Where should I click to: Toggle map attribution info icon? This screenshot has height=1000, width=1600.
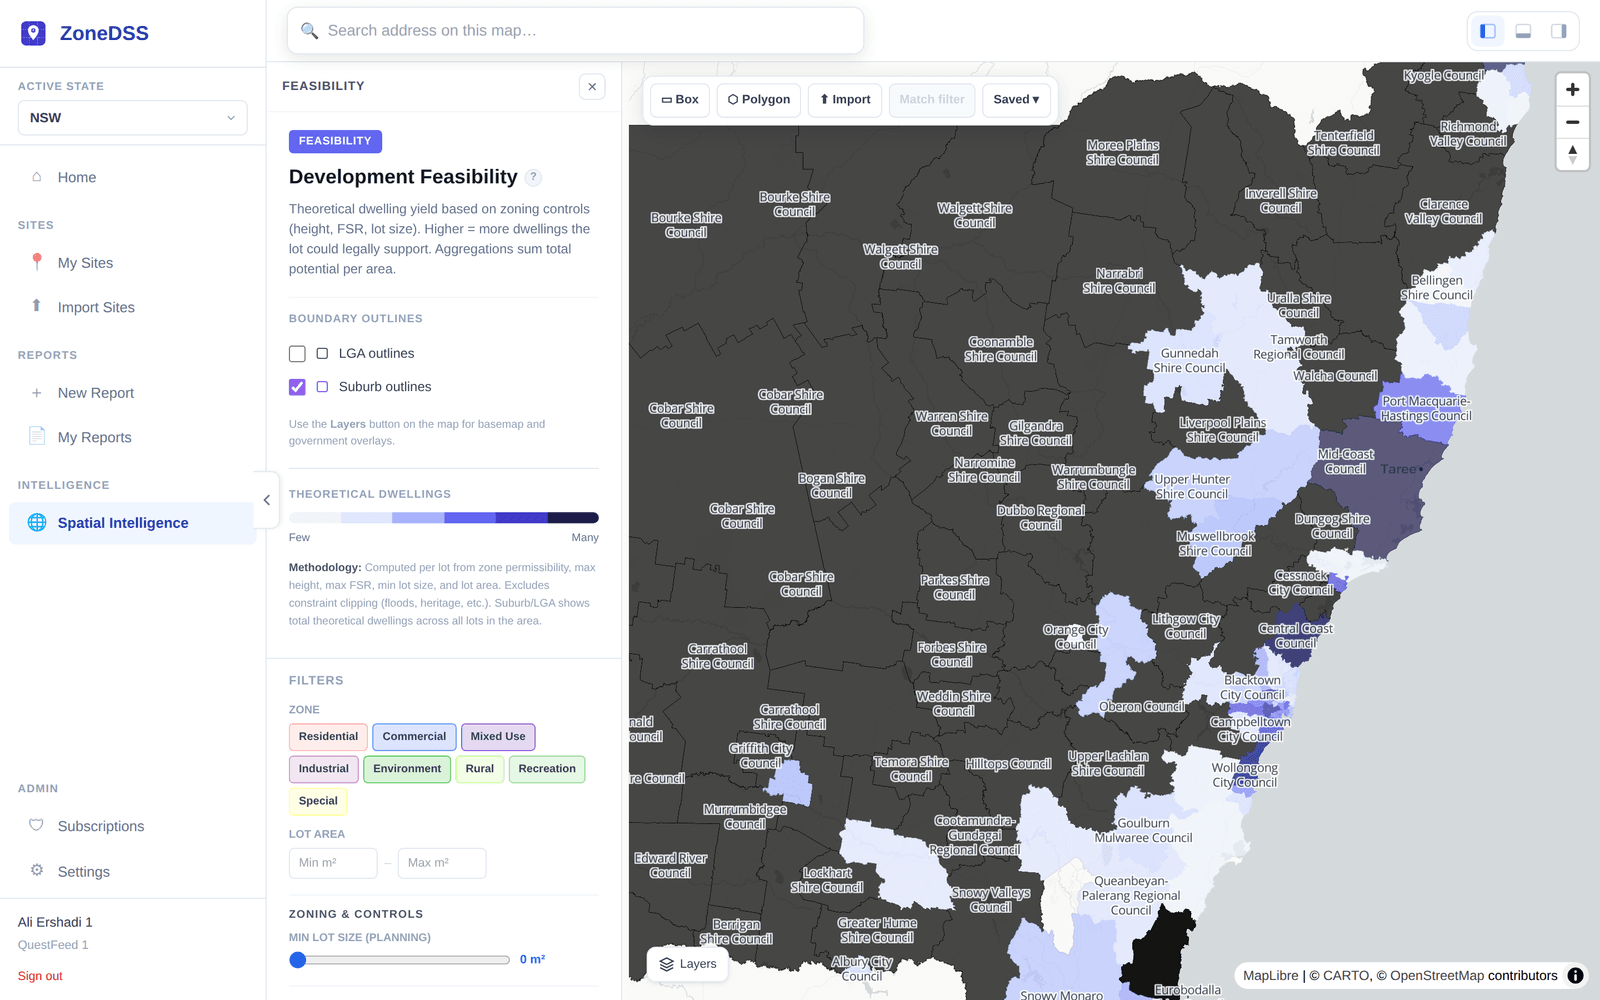coord(1575,976)
